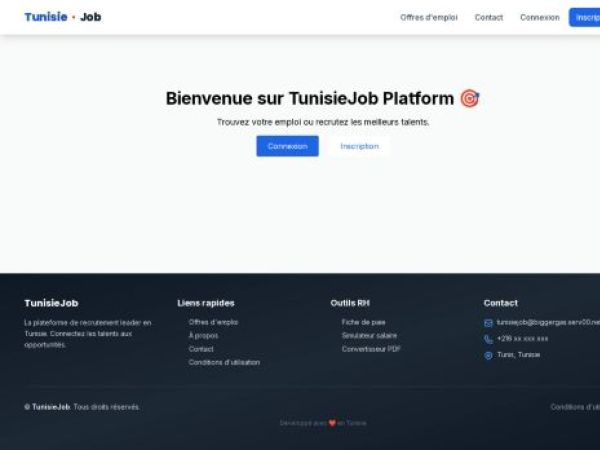
Task: Click the blue Connexion button in hero
Action: click(x=287, y=146)
